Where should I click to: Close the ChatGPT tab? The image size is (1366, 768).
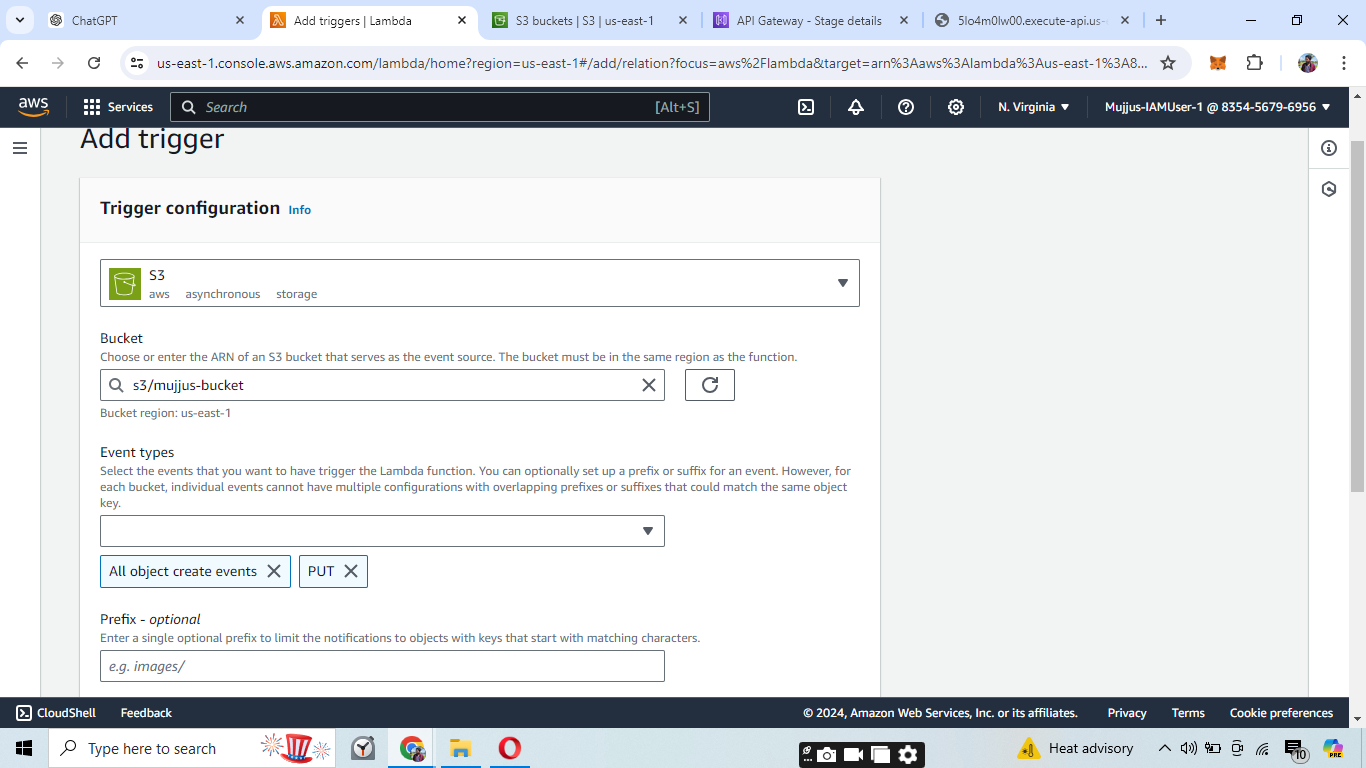pos(240,20)
